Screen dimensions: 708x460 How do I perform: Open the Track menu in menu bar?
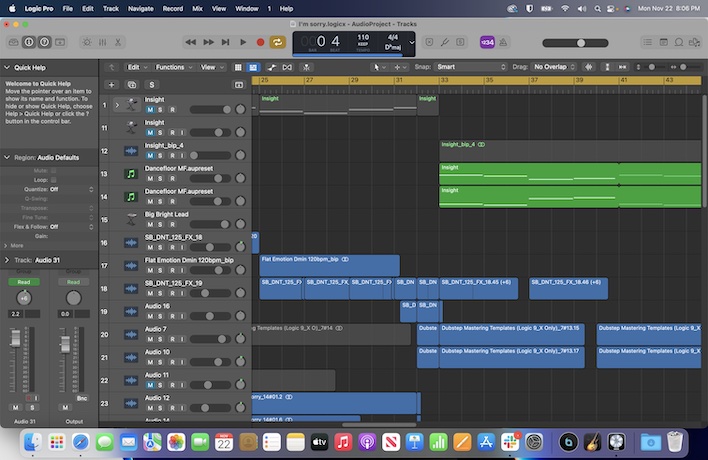coord(111,9)
